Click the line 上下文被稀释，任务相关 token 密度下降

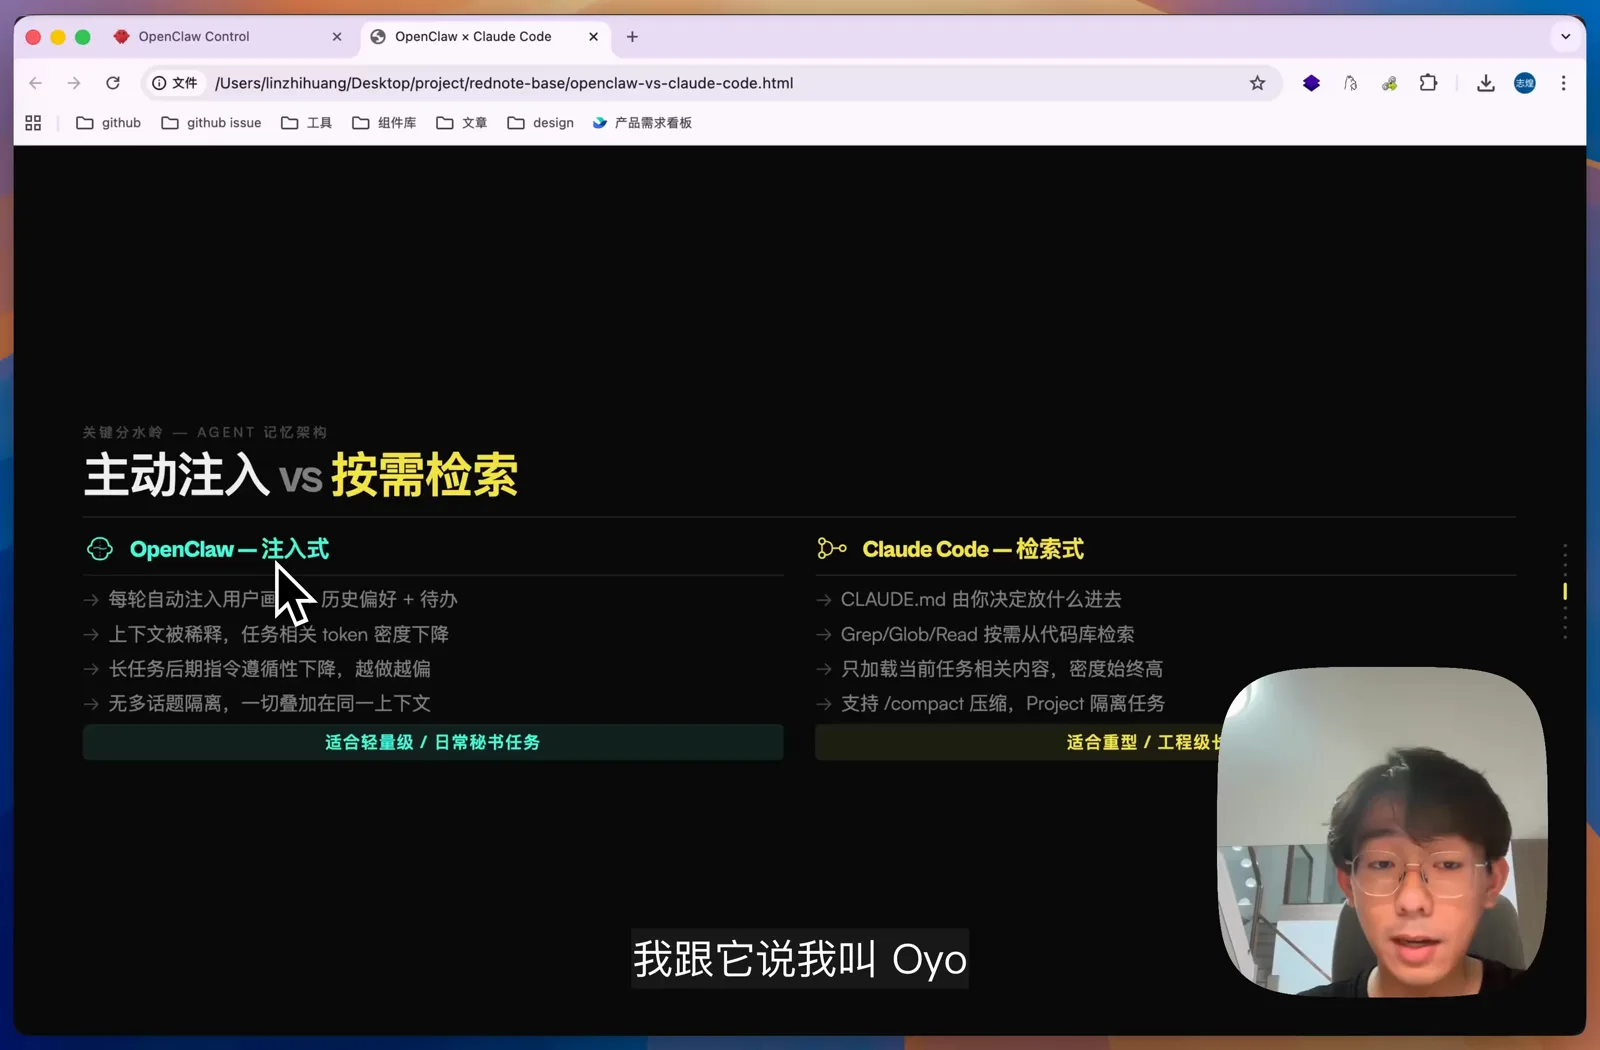[278, 634]
